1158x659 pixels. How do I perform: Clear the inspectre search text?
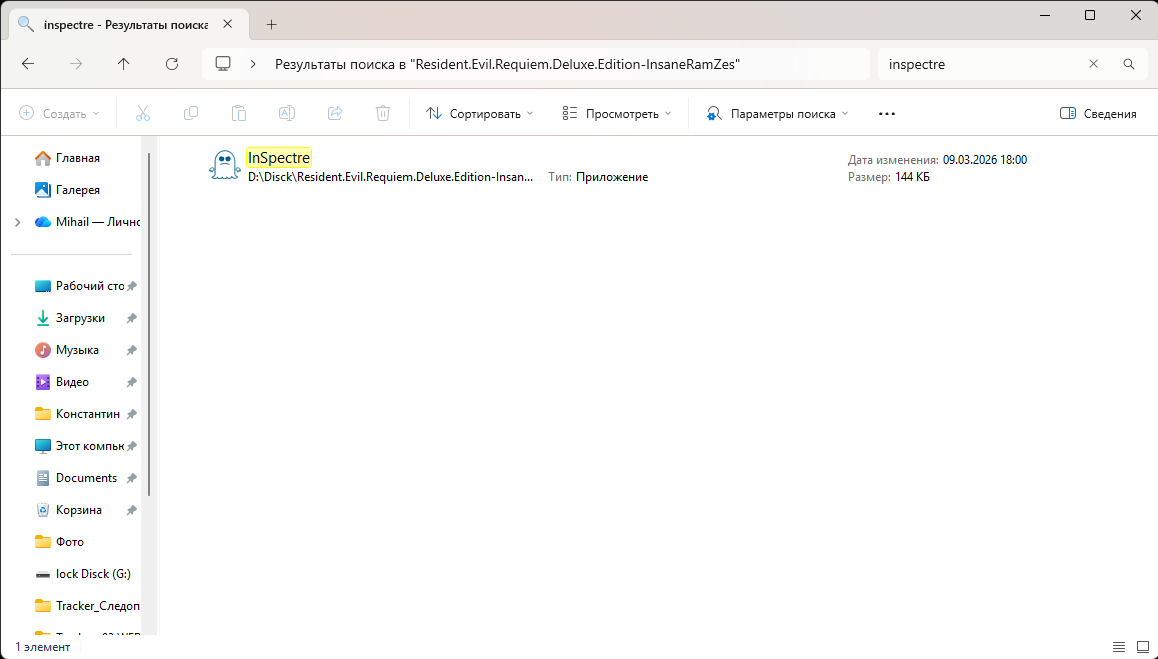(x=1093, y=64)
